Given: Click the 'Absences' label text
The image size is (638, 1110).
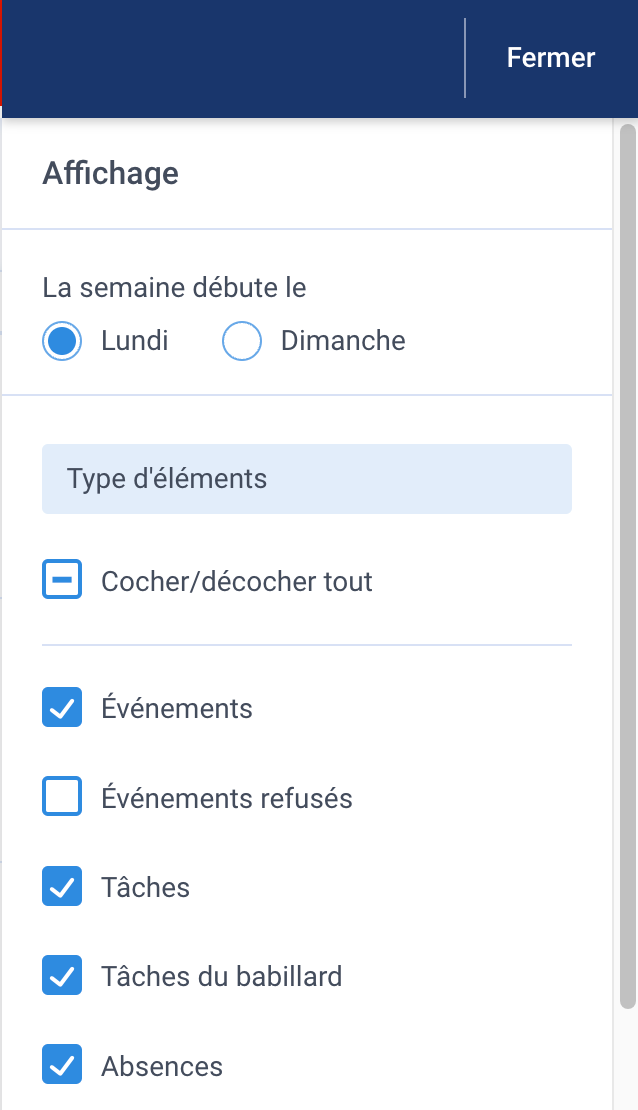Looking at the screenshot, I should pos(161,1066).
